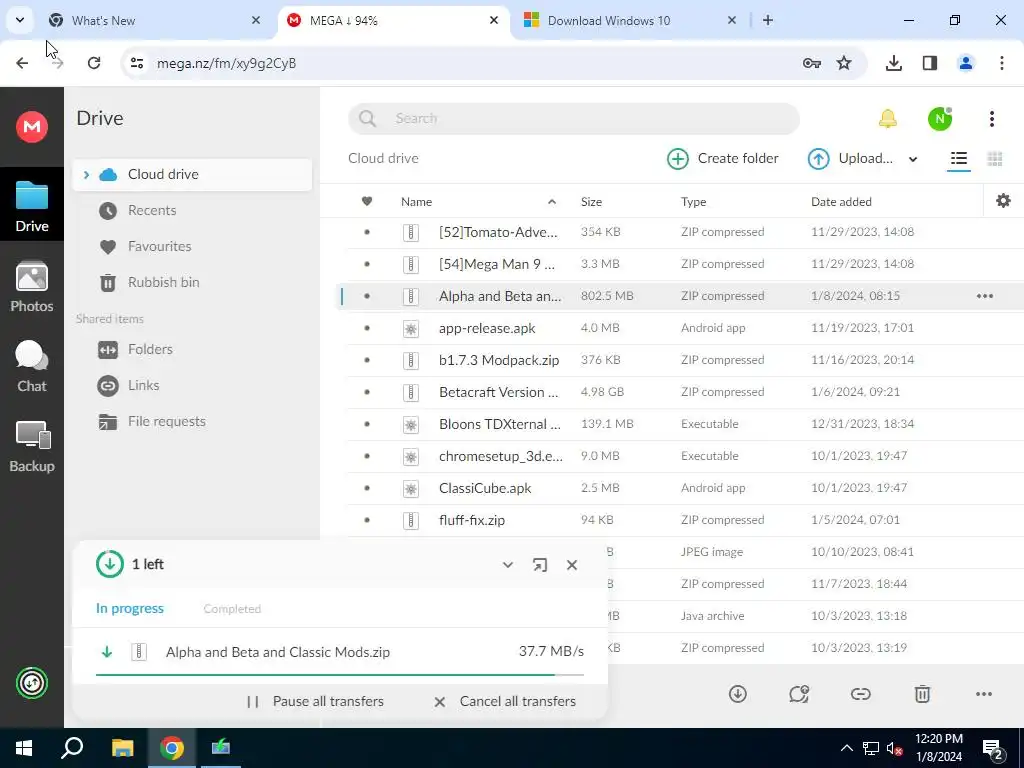Image resolution: width=1024 pixels, height=768 pixels.
Task: Switch to grid thumbnail view
Action: click(995, 159)
